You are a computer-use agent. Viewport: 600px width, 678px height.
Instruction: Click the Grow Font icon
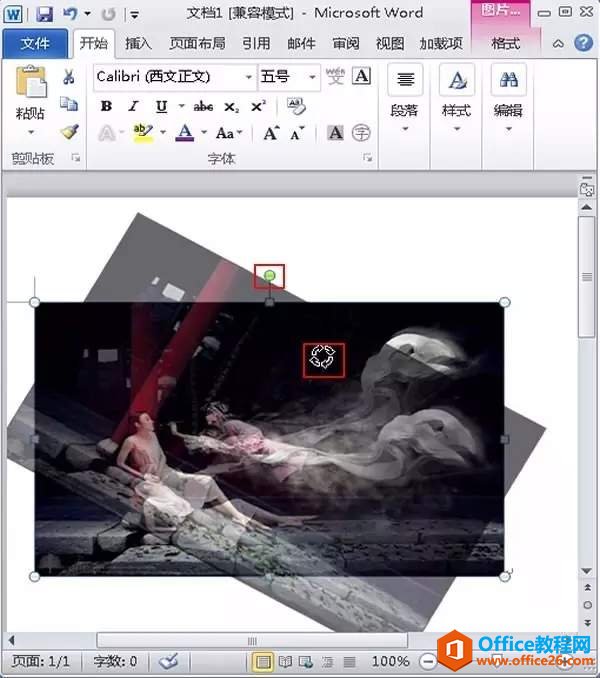click(x=271, y=133)
